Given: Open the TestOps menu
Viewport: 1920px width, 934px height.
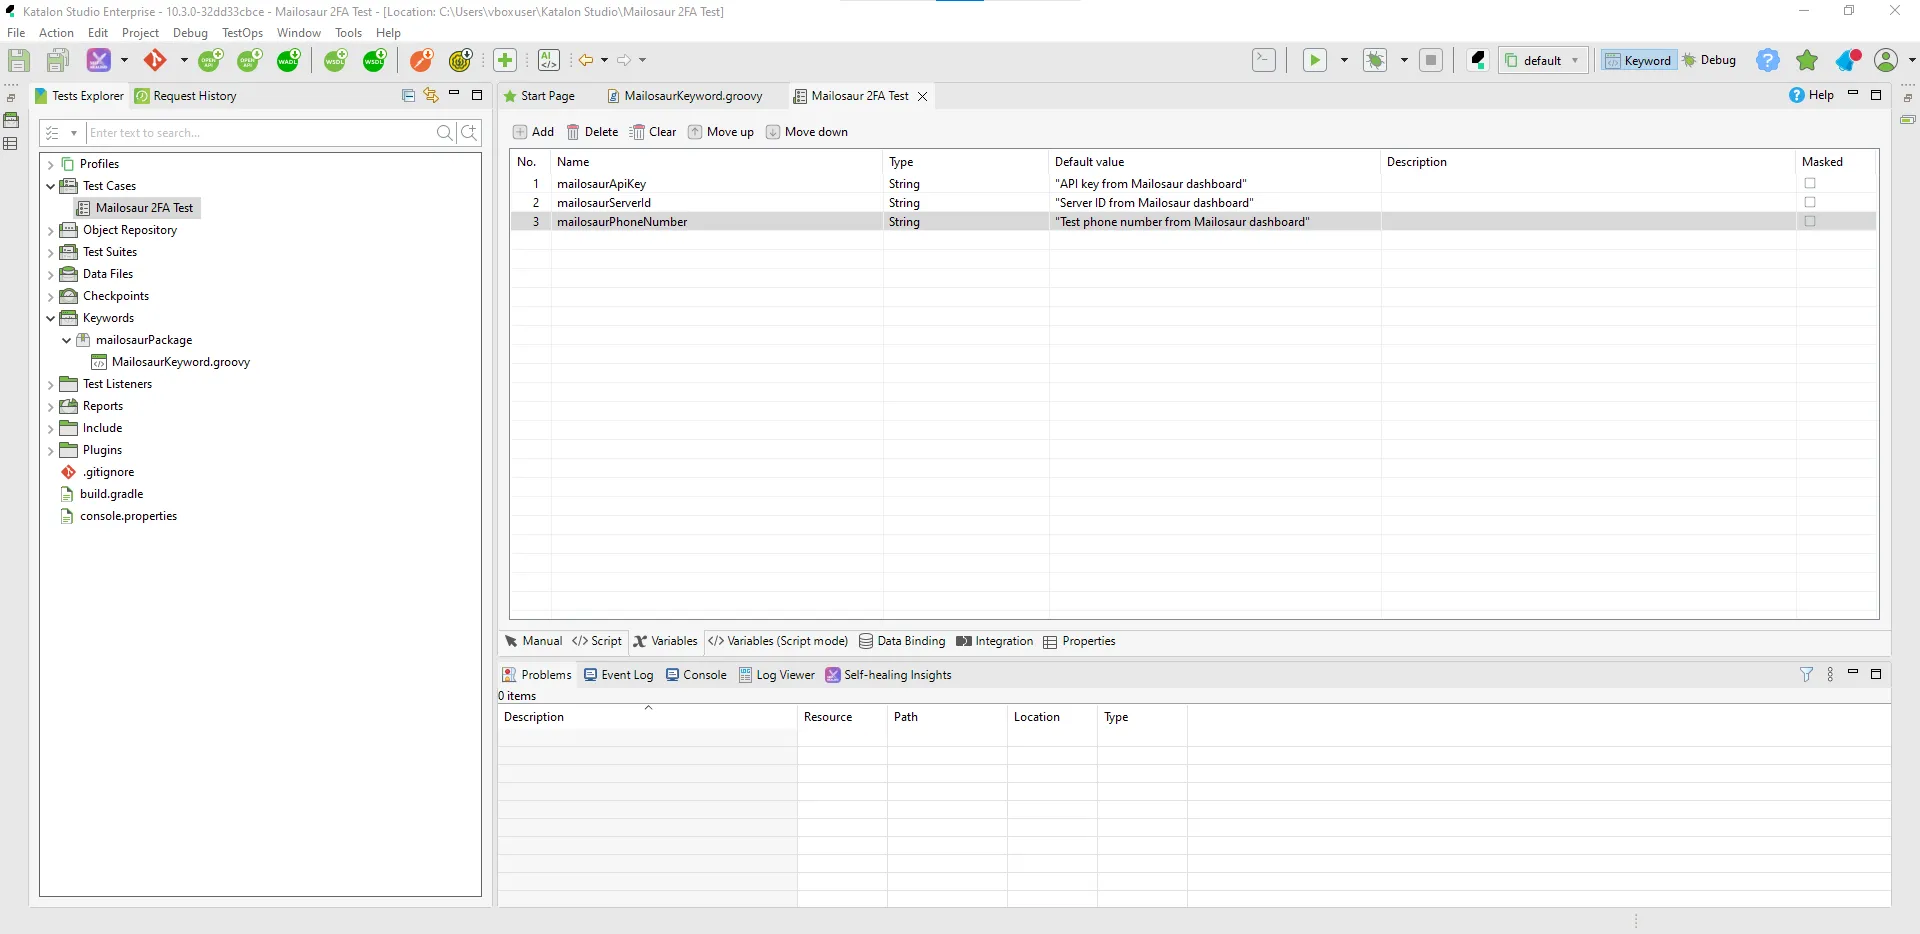Looking at the screenshot, I should tap(242, 32).
